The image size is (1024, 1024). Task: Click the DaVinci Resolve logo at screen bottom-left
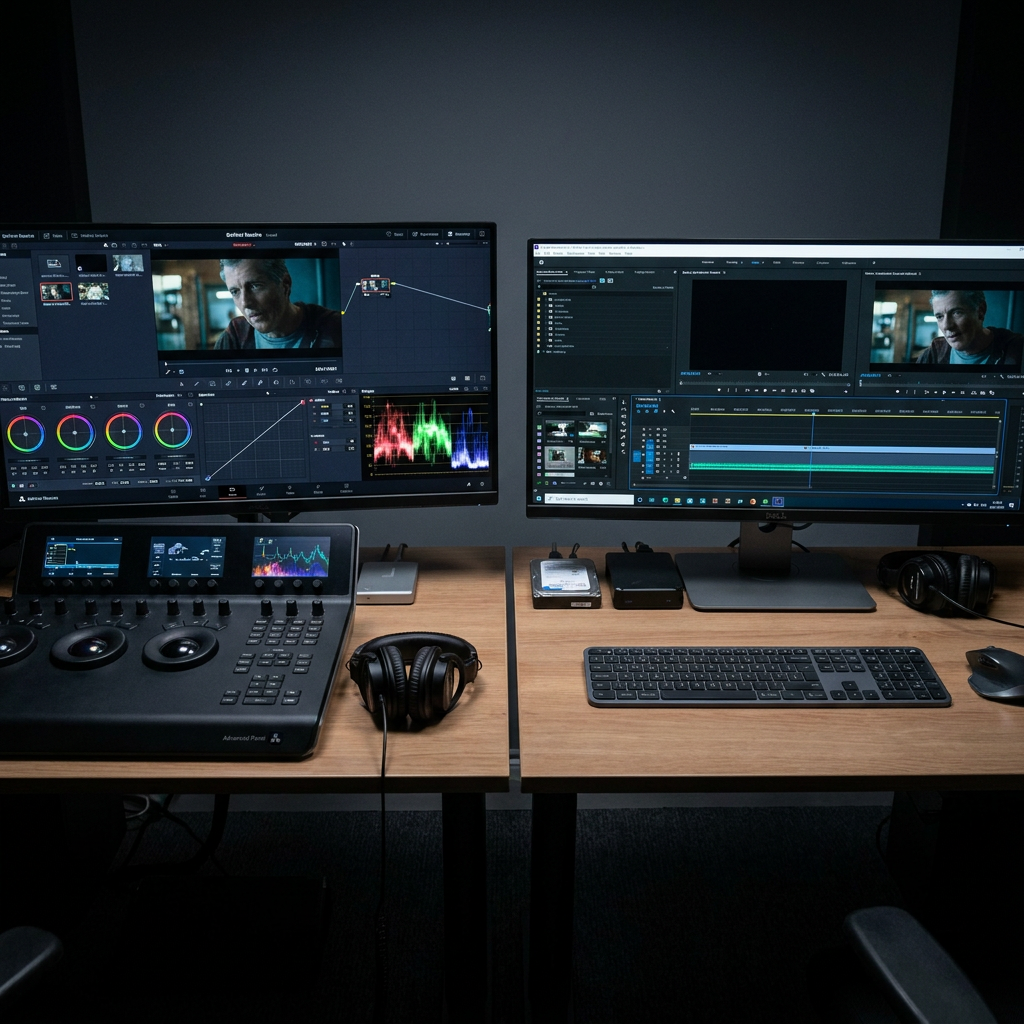coord(22,499)
